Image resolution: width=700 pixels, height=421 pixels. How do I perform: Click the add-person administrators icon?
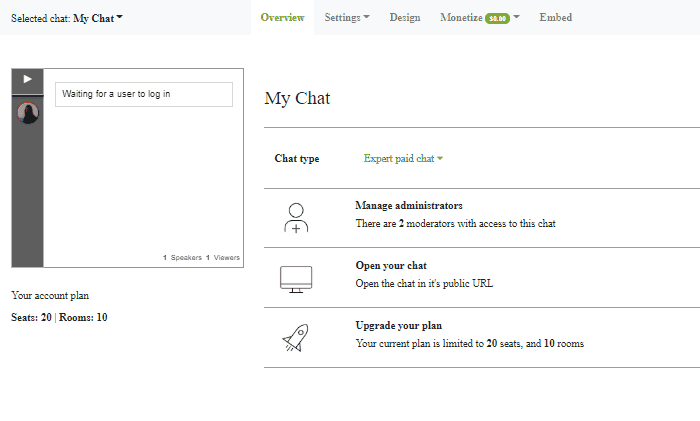(x=296, y=218)
